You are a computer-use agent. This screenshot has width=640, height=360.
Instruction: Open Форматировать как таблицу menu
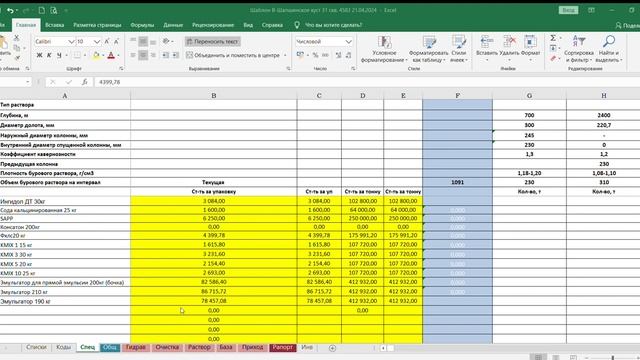(x=428, y=49)
